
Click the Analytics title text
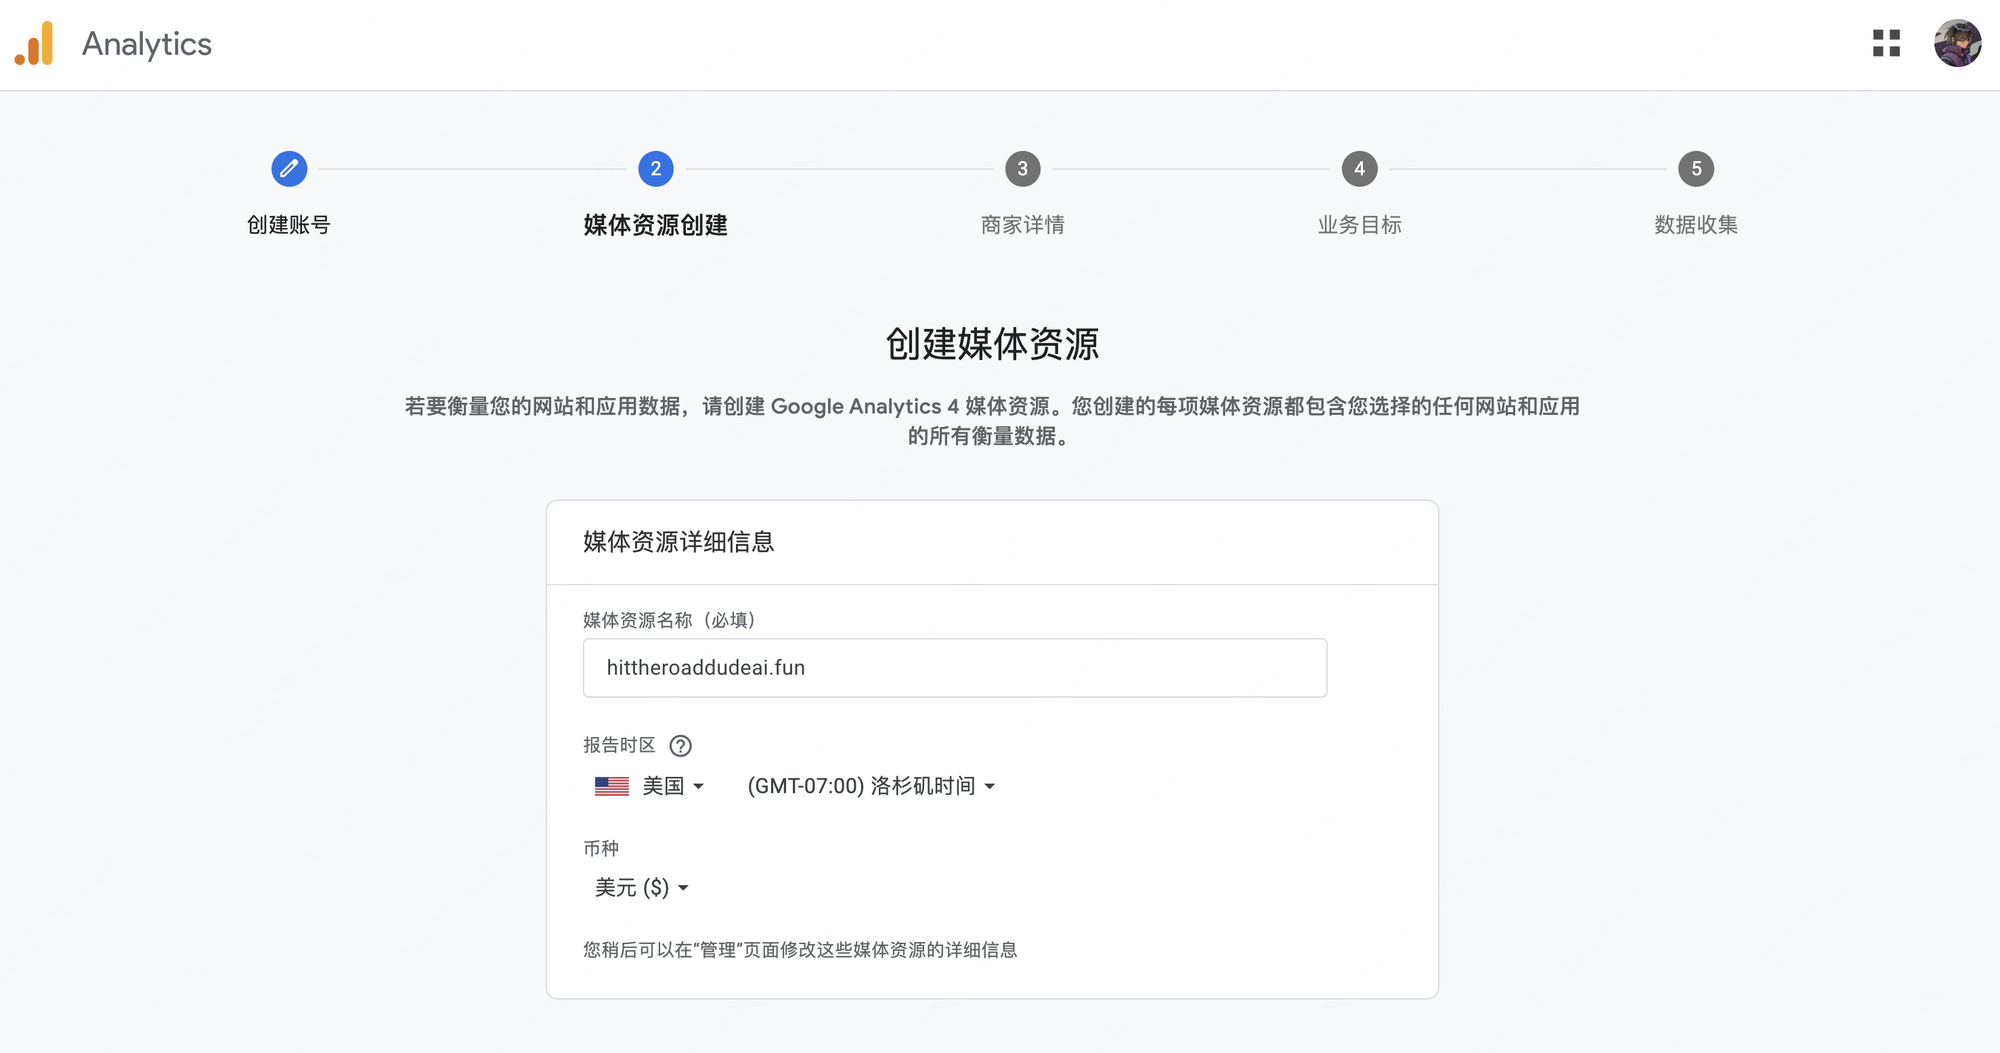pyautogui.click(x=147, y=44)
